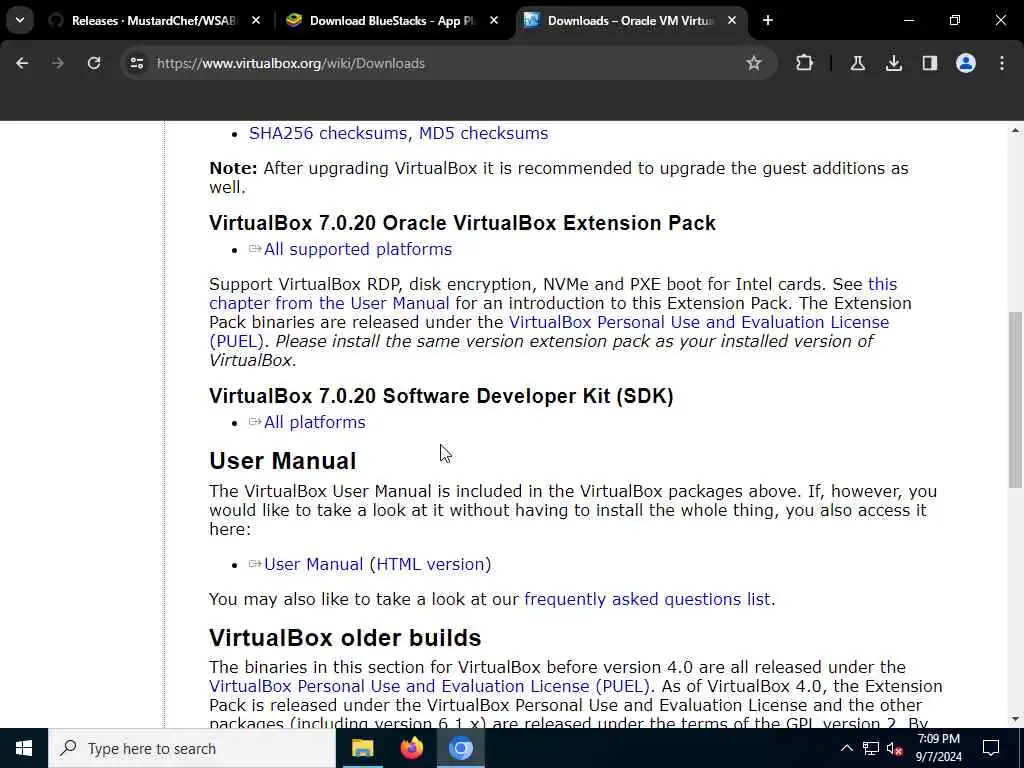The image size is (1024, 768).
Task: Click the Chrome taskbar icon
Action: pyautogui.click(x=460, y=748)
